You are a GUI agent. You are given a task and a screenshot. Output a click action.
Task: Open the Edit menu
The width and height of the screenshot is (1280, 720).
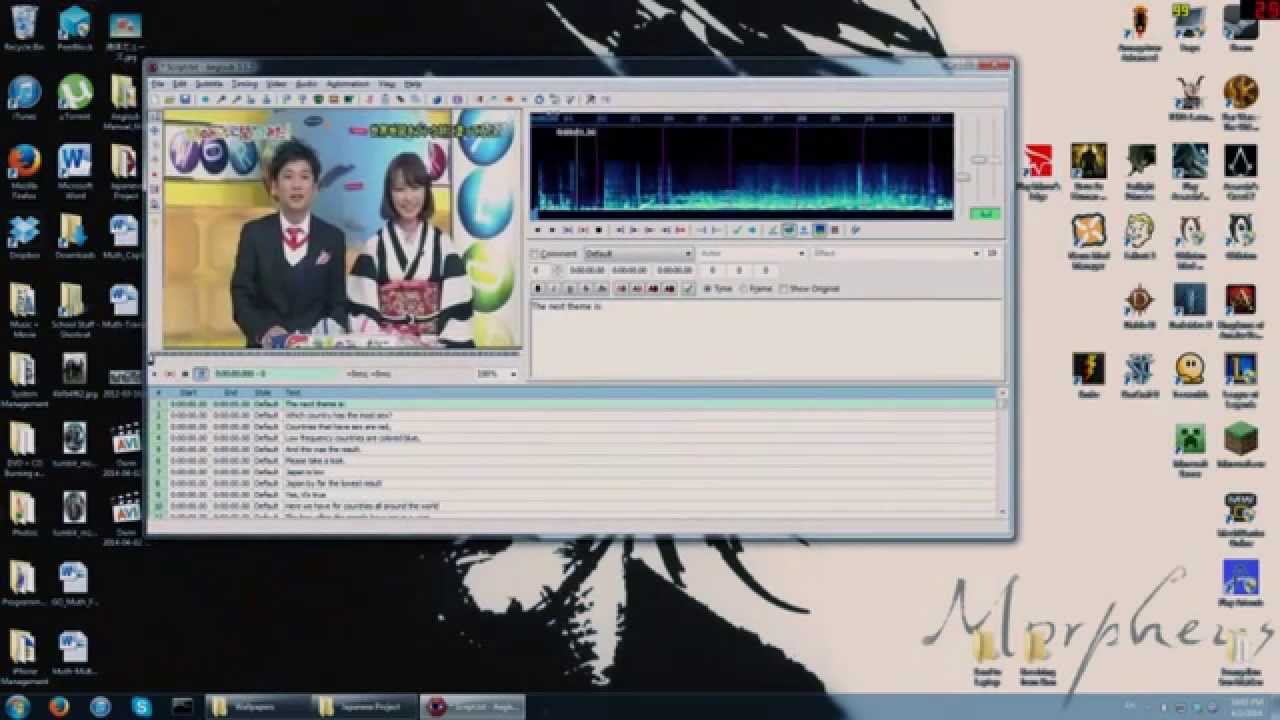point(180,84)
